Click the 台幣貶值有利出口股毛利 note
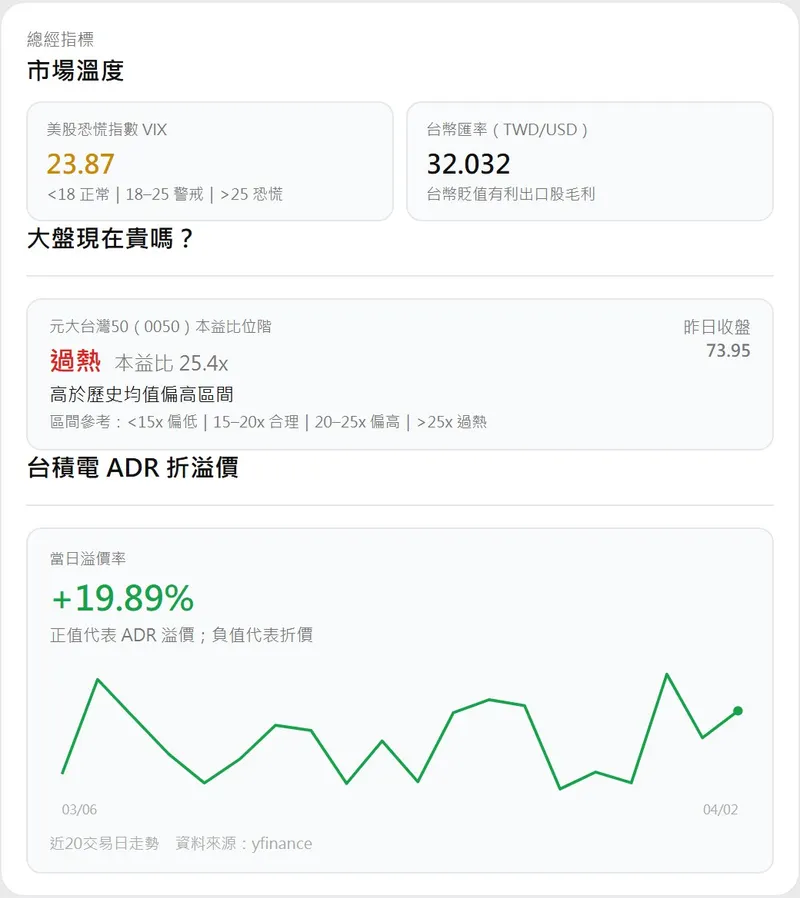This screenshot has width=800, height=898. pyautogui.click(x=511, y=194)
